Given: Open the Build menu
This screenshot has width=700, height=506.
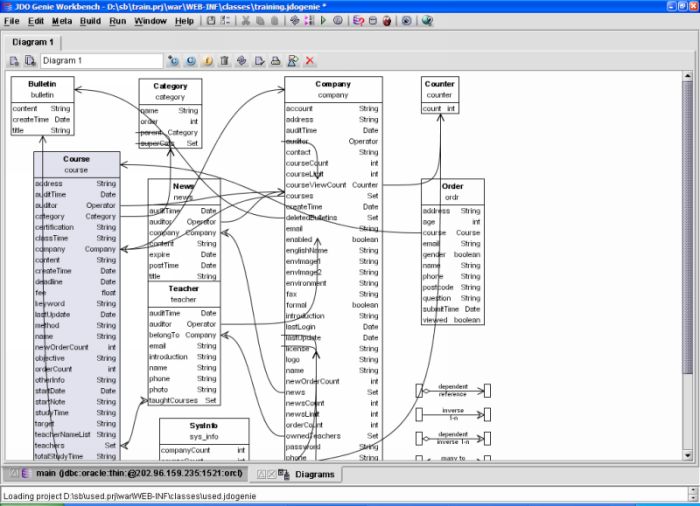Looking at the screenshot, I should click(90, 21).
